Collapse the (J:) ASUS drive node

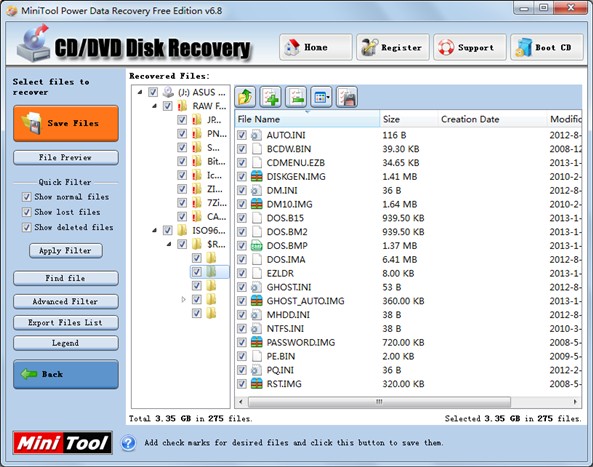click(x=140, y=92)
